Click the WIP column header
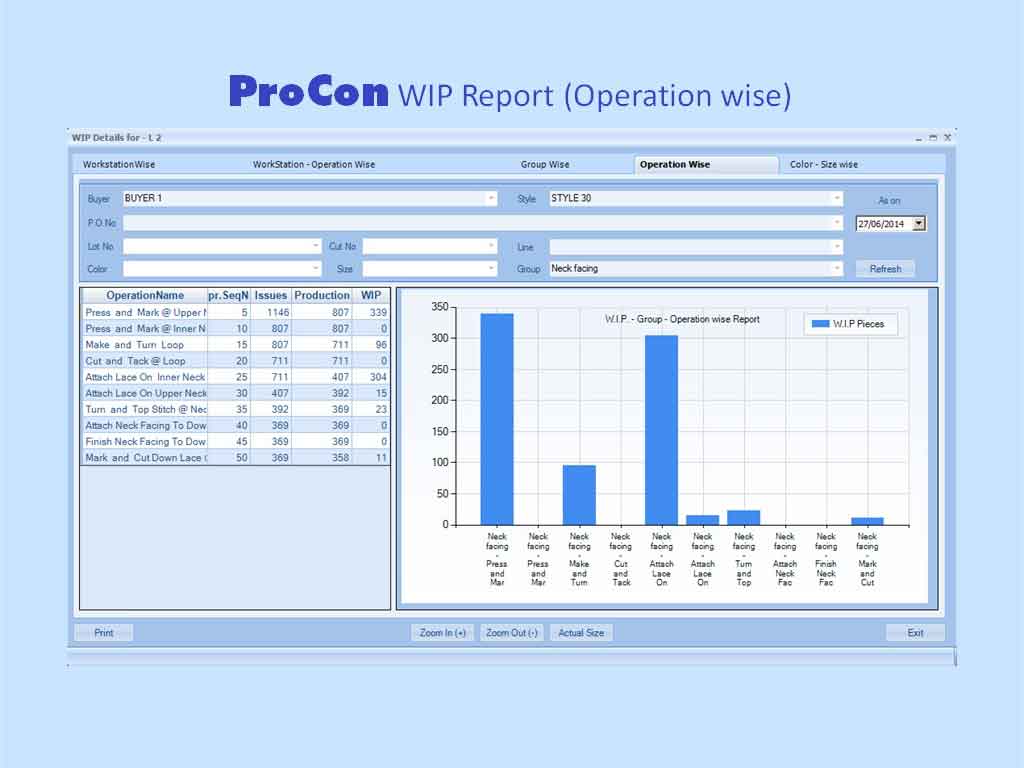Viewport: 1024px width, 768px height. point(371,296)
